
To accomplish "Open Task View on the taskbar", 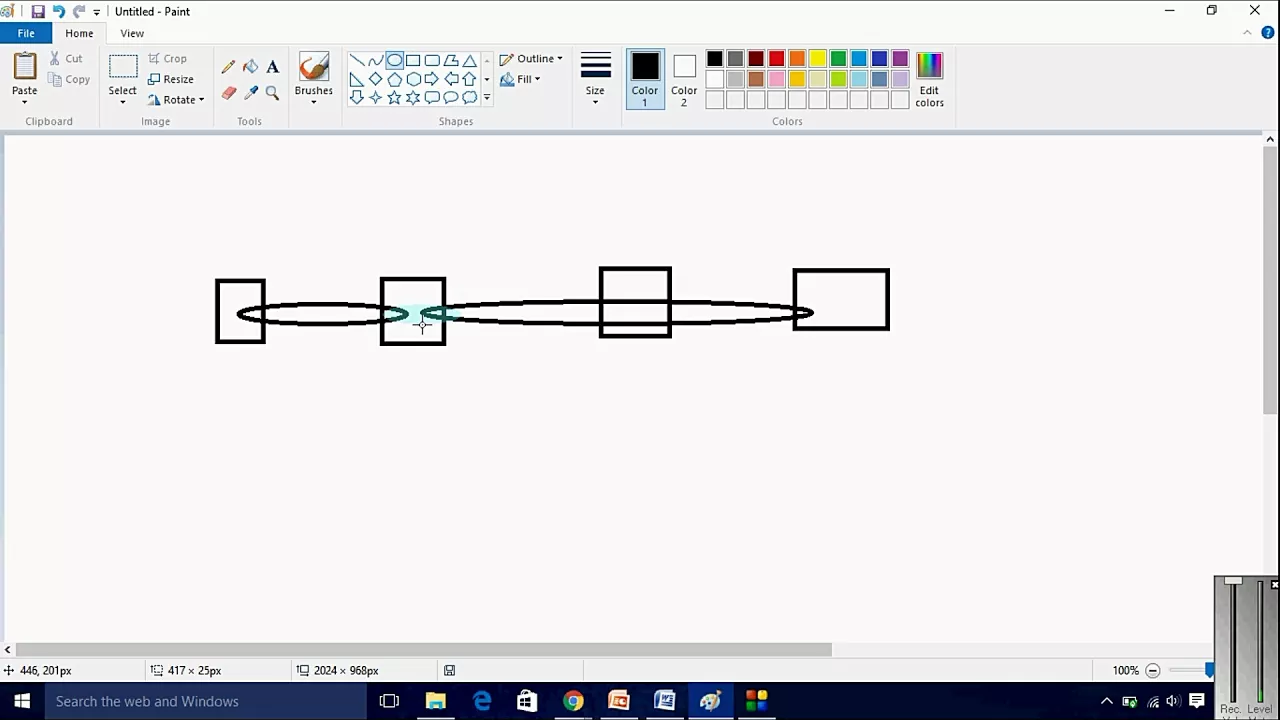I will coord(389,701).
